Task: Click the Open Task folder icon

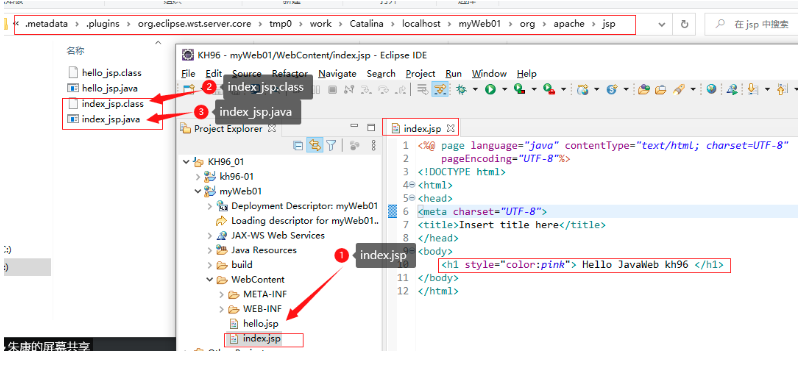Action: point(660,89)
